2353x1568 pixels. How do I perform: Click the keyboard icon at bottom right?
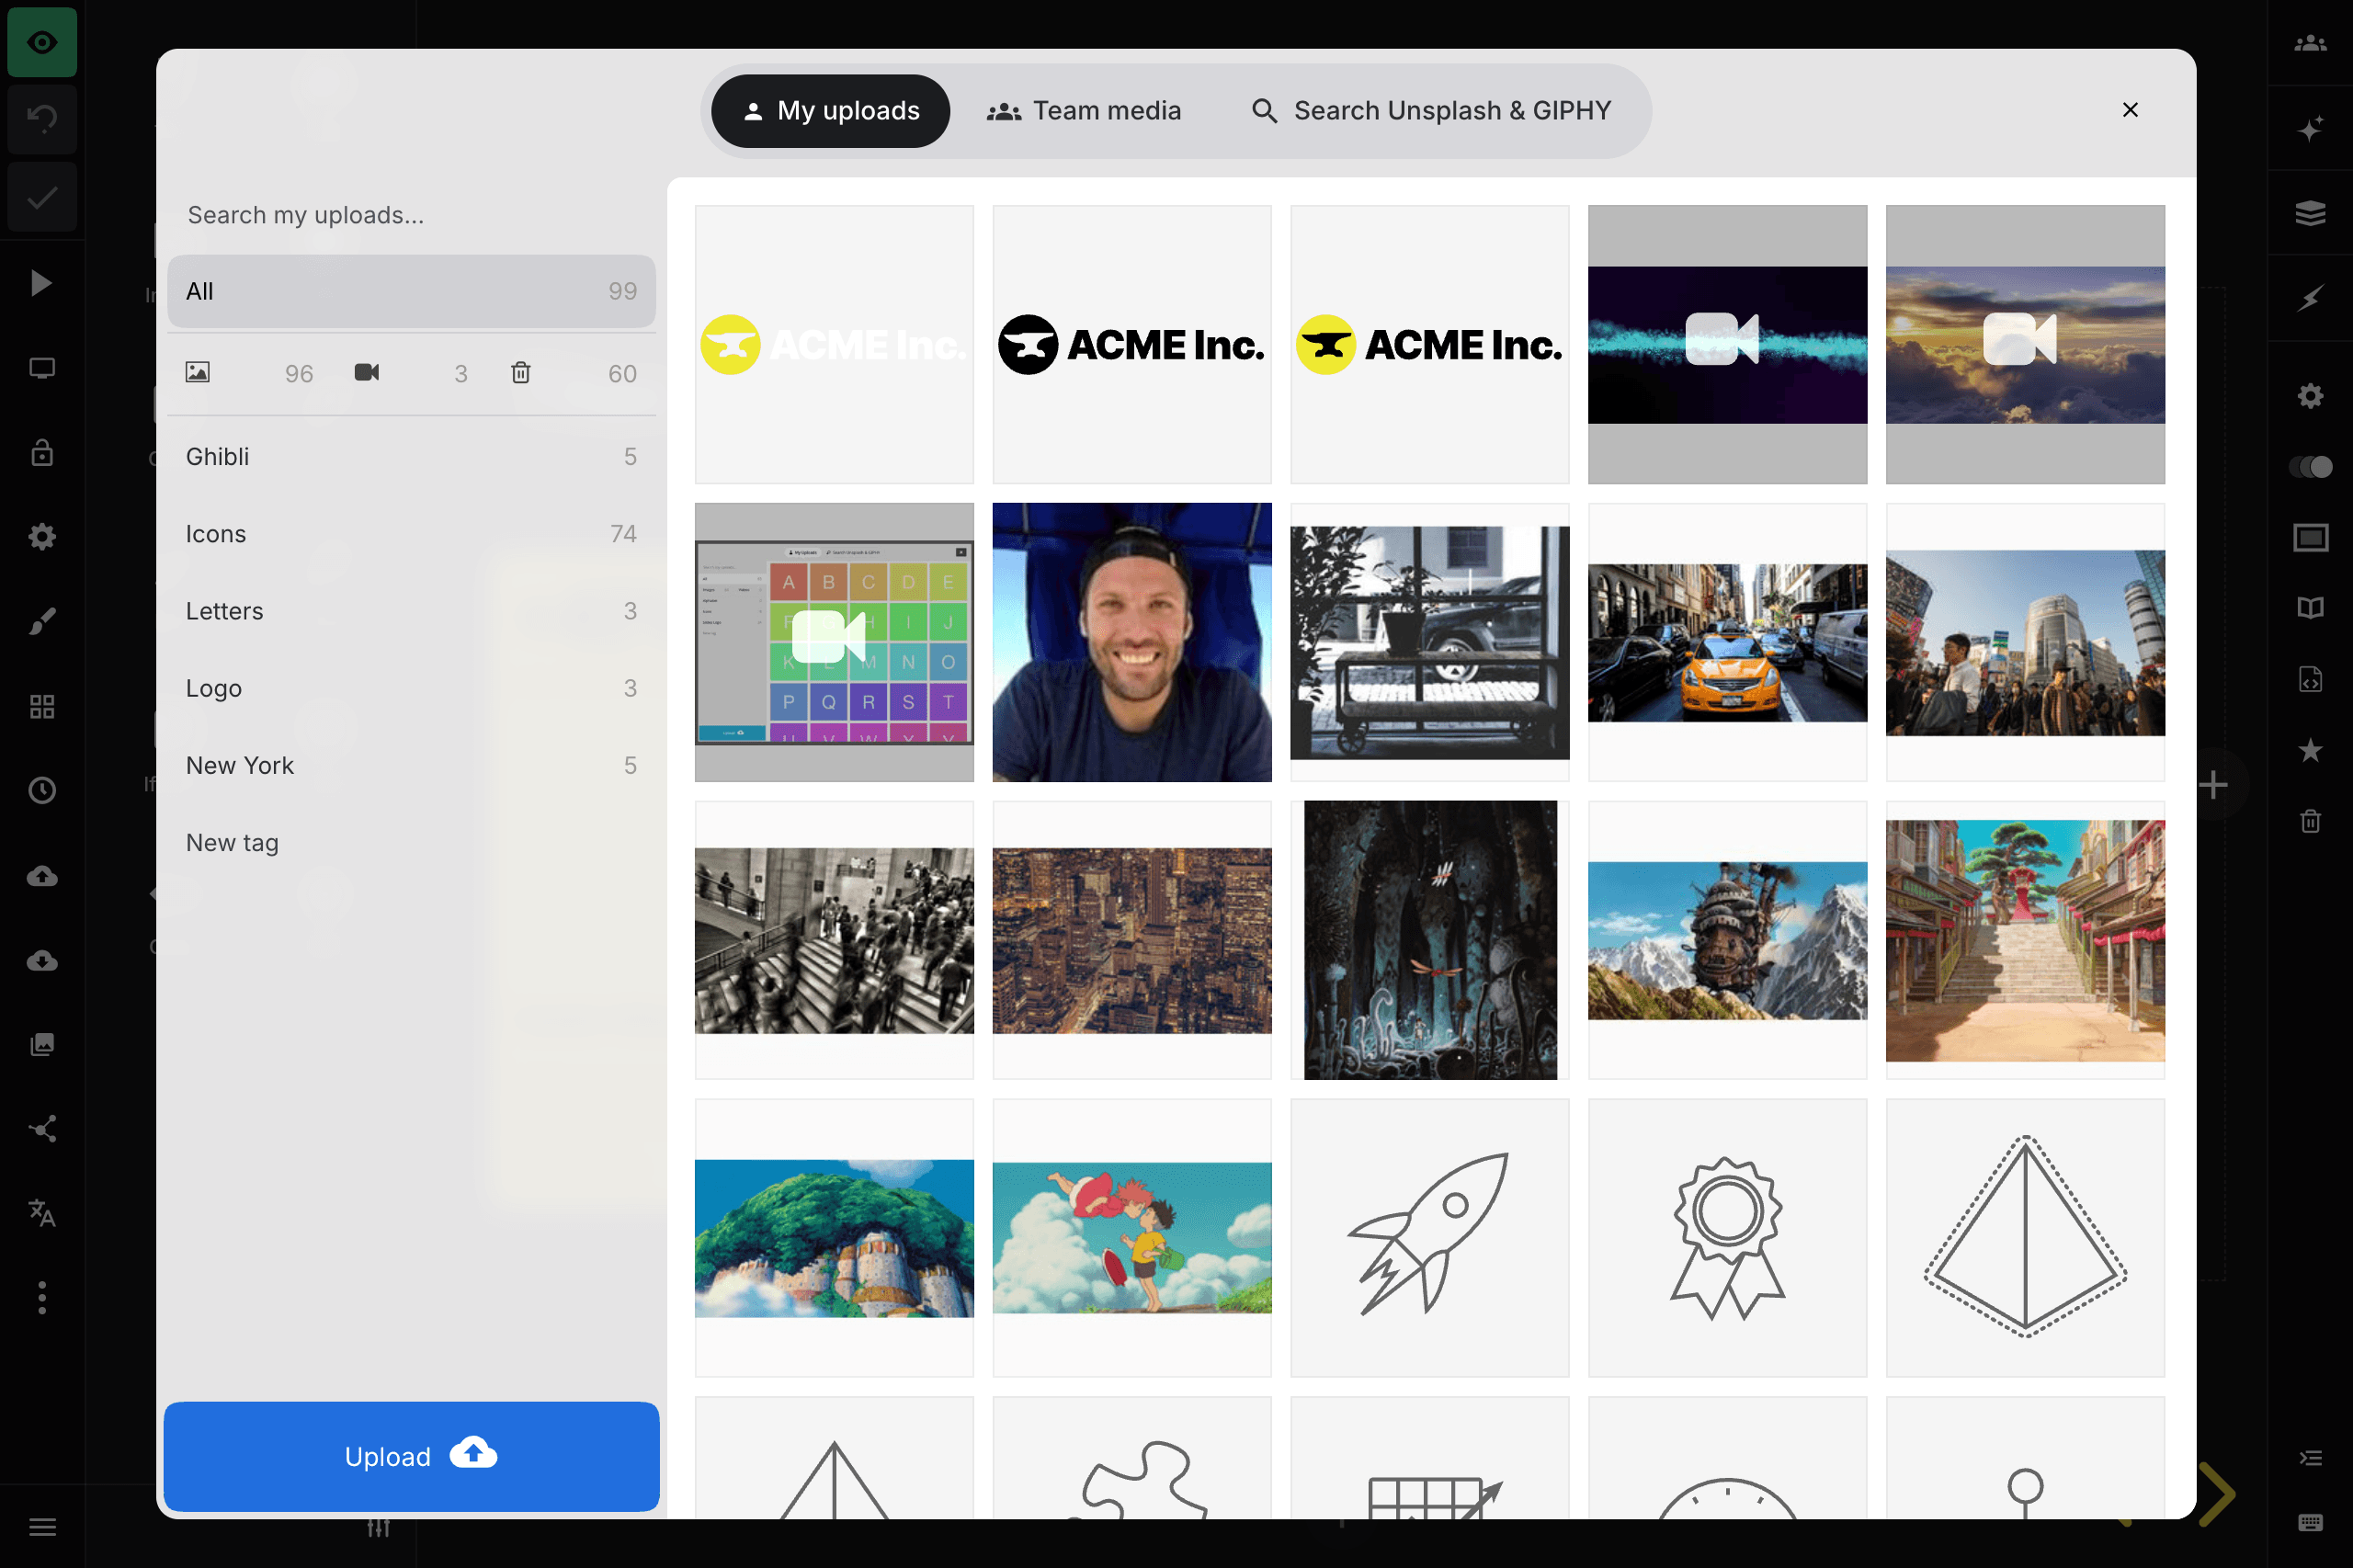(2310, 1523)
